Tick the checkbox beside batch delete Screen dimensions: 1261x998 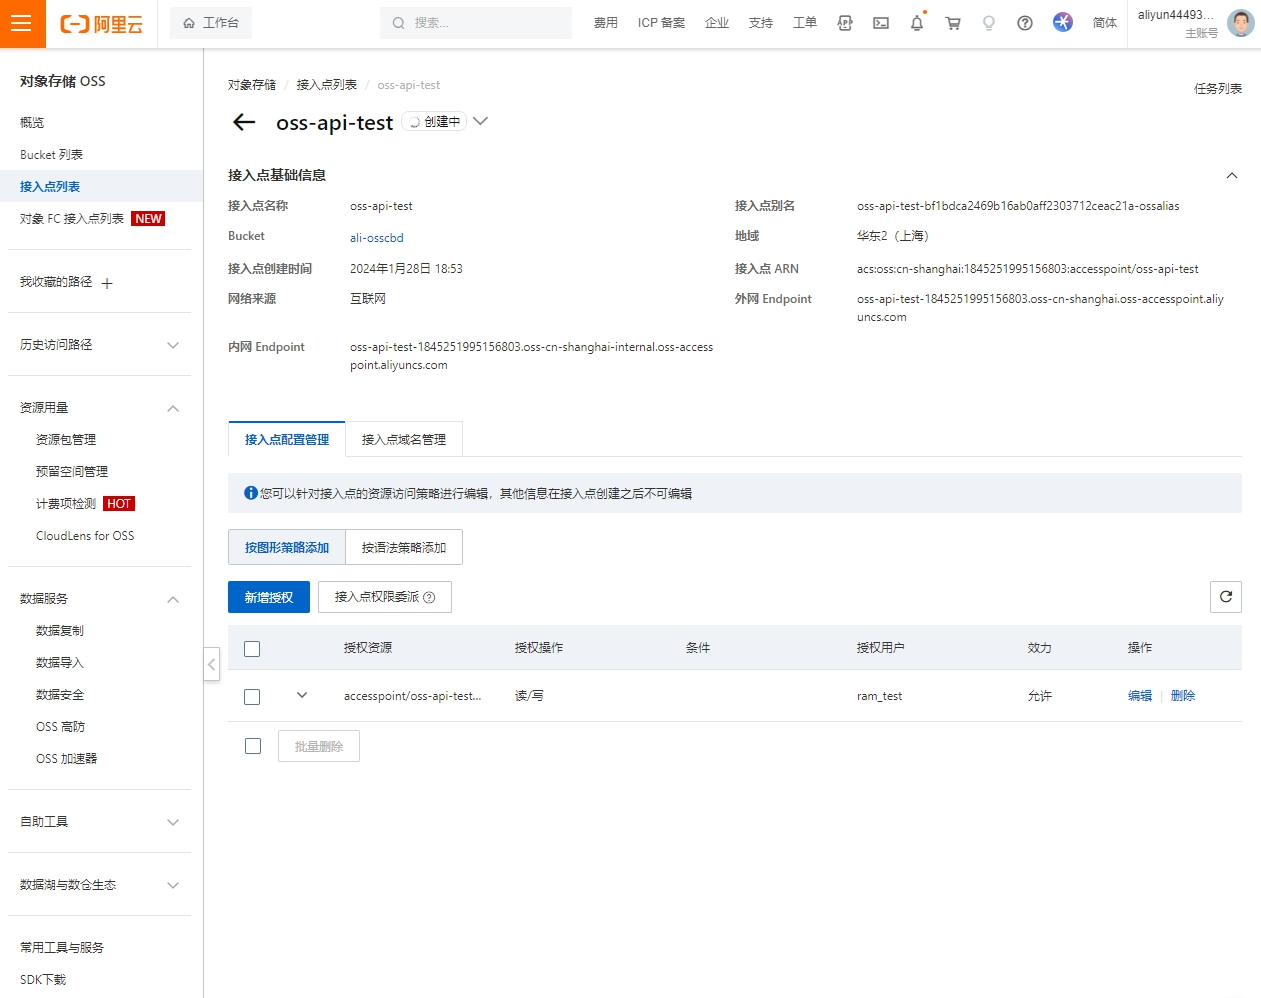(253, 746)
